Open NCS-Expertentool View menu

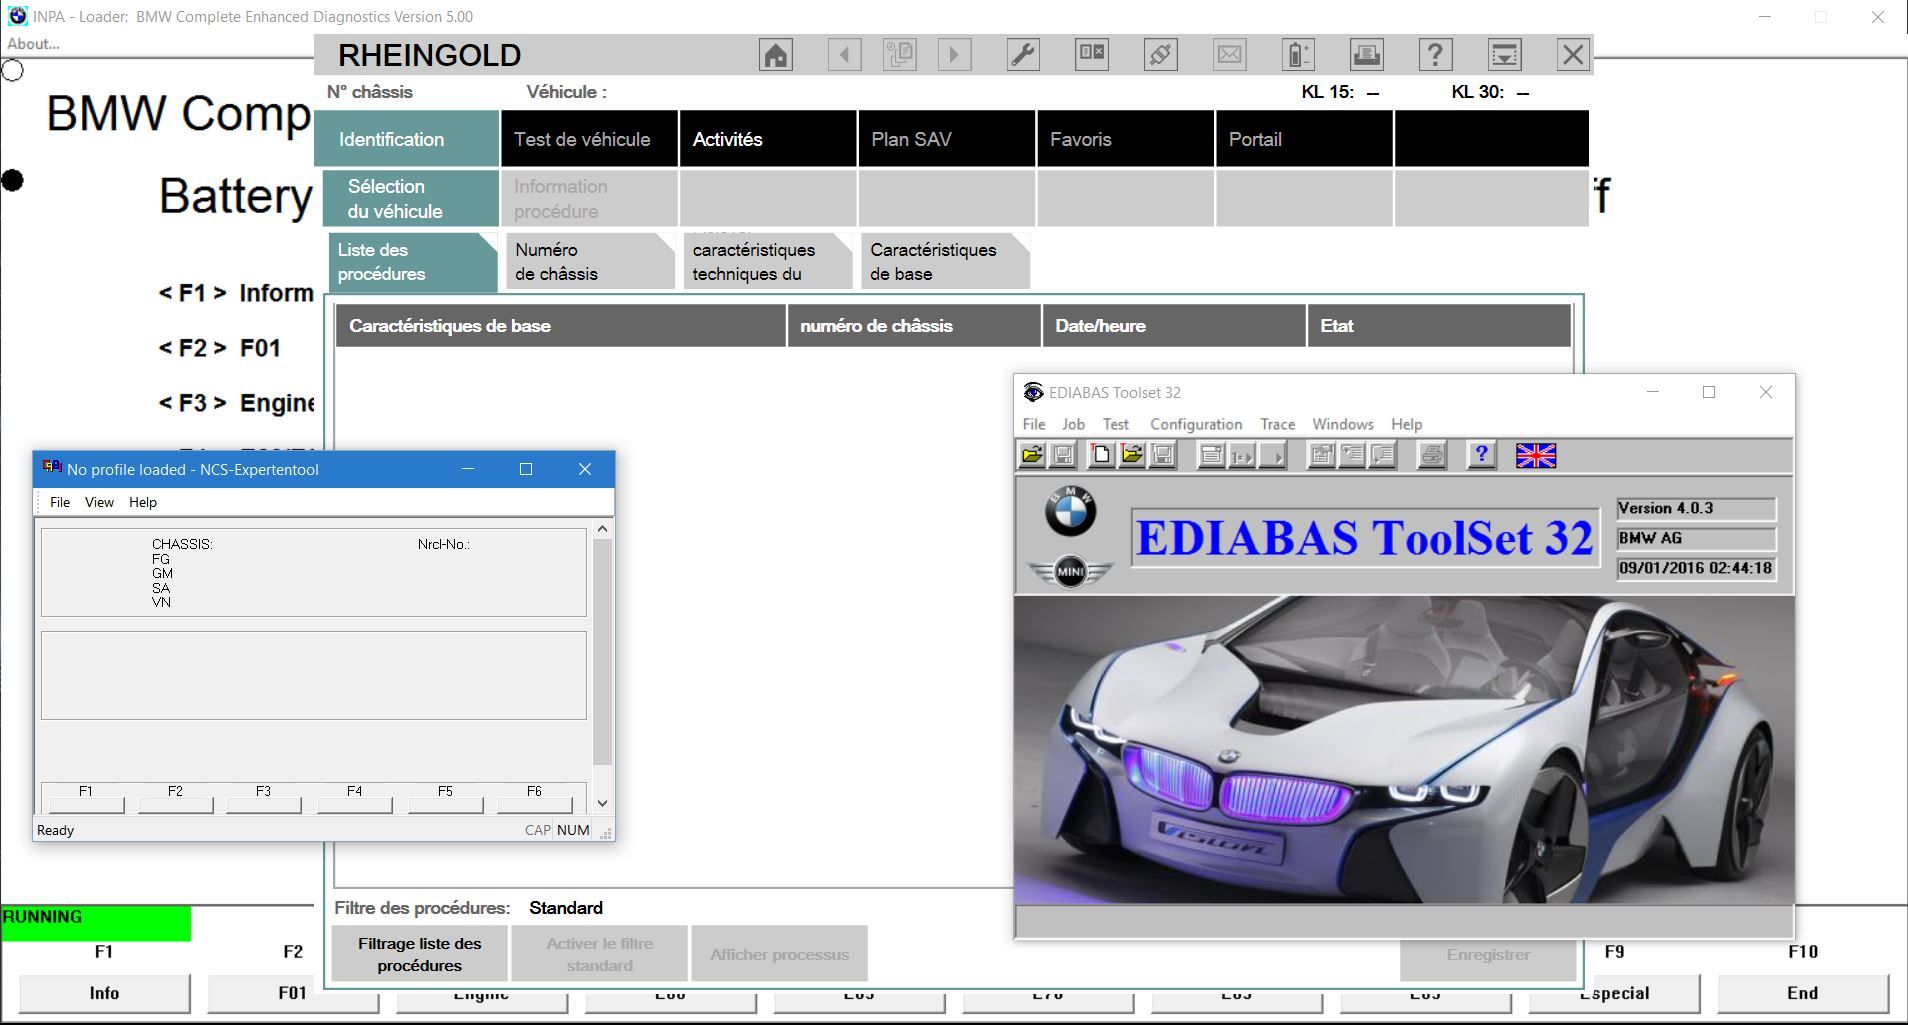[x=99, y=502]
